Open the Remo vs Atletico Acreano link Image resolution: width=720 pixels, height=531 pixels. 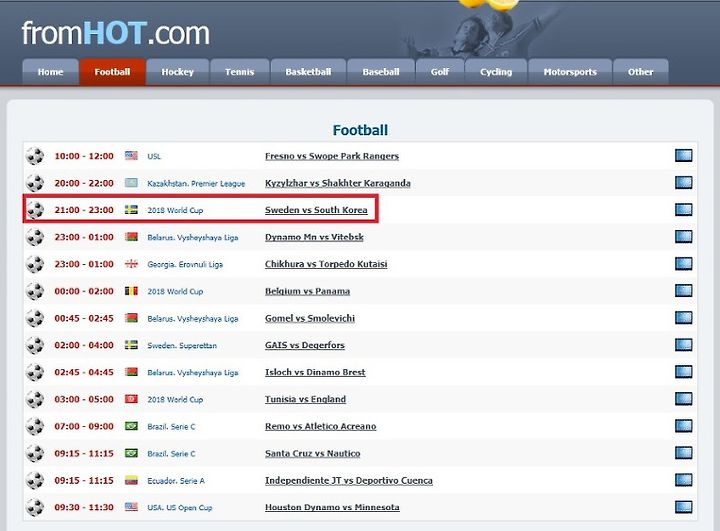coord(321,426)
